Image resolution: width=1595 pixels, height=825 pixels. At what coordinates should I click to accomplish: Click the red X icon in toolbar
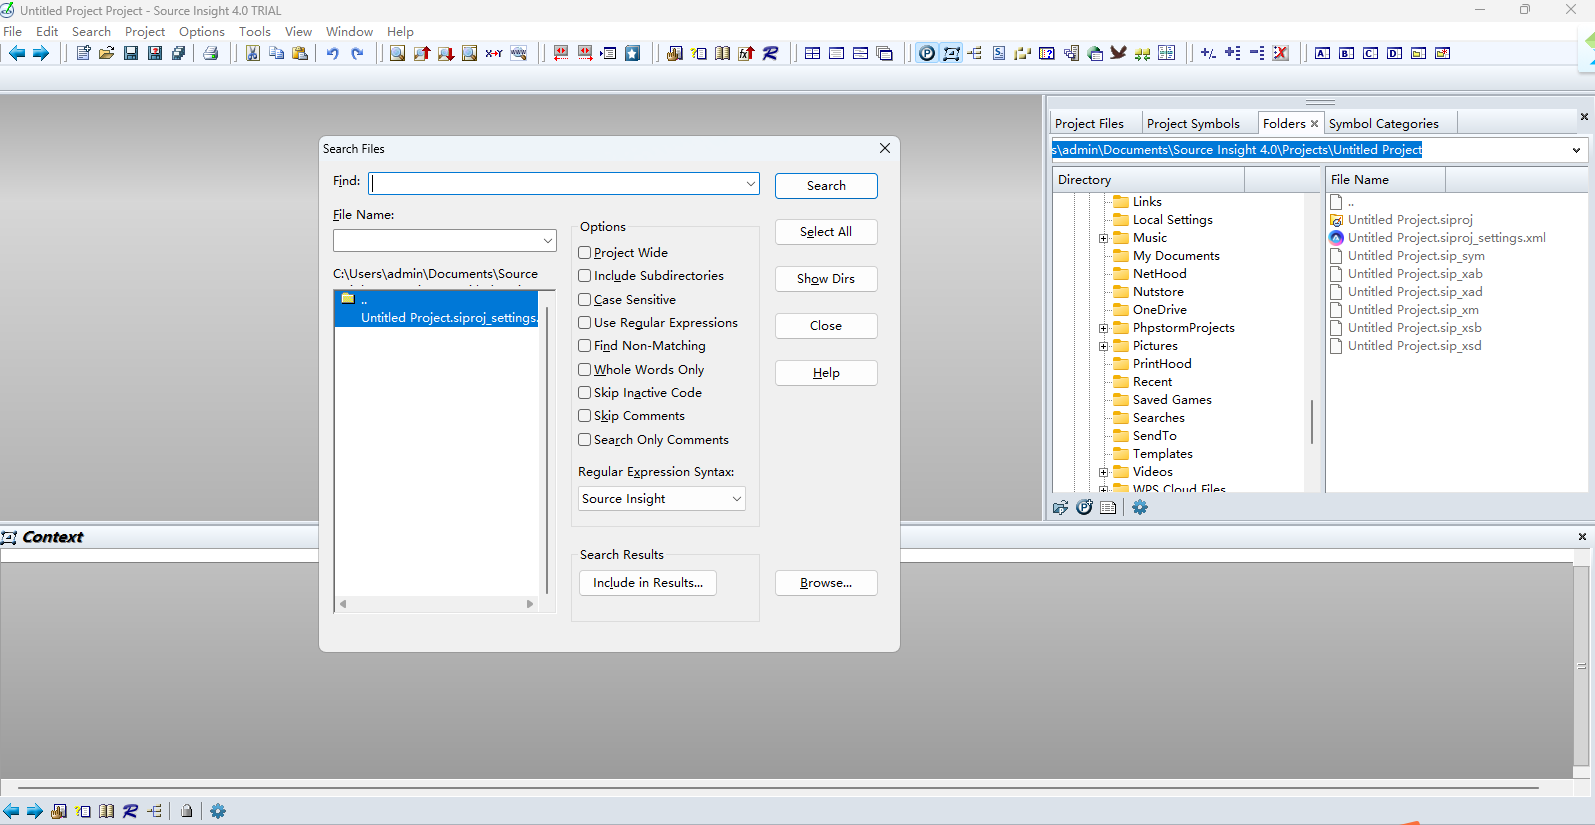click(1281, 53)
